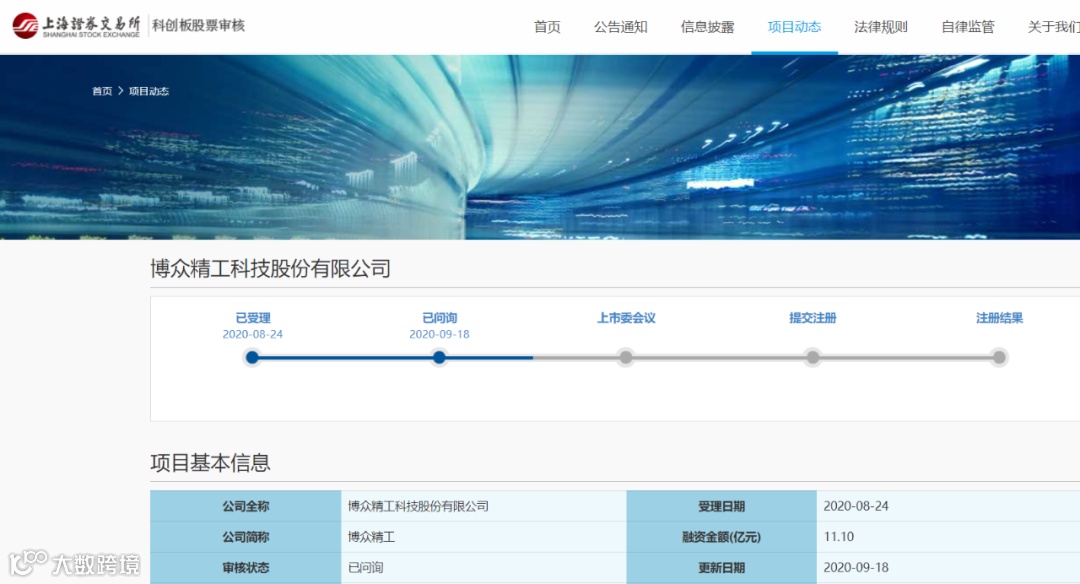Select the 已受理 stage label

click(253, 318)
